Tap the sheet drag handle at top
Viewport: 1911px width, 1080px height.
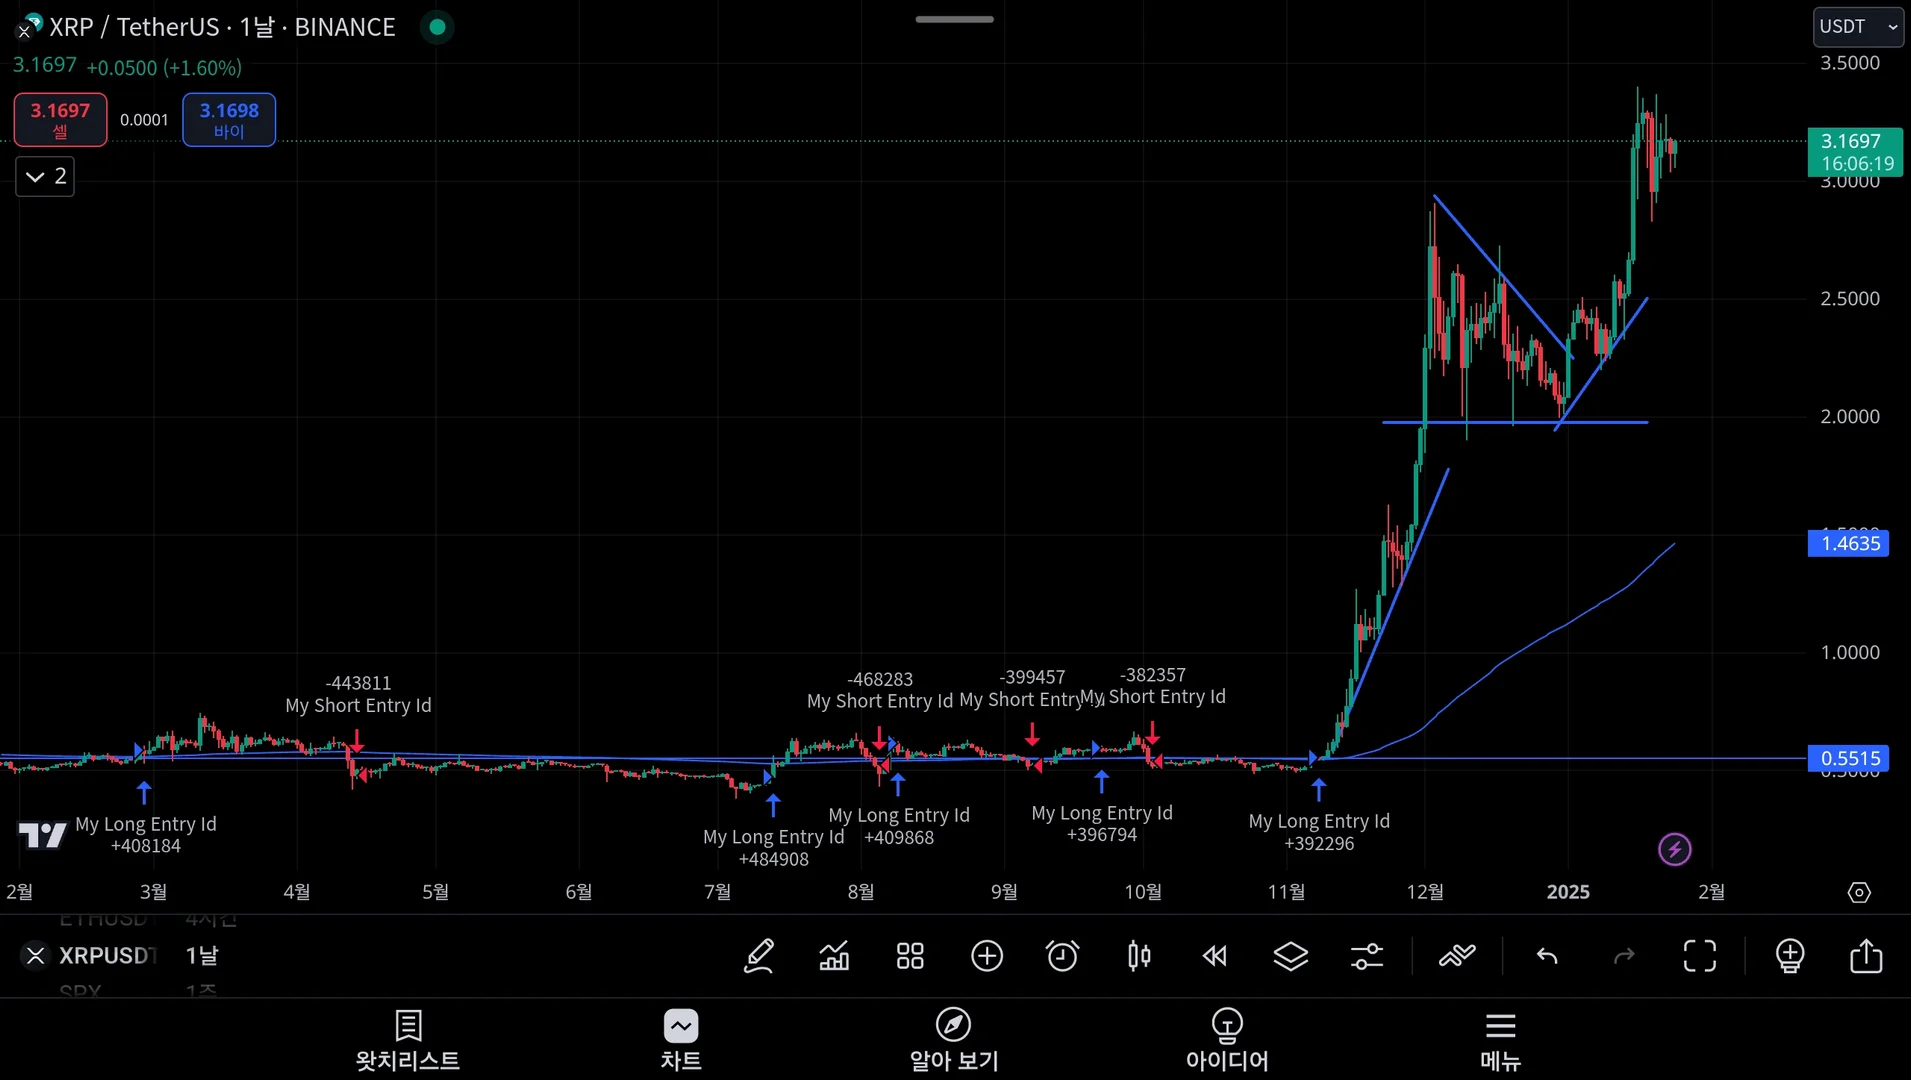tap(954, 19)
